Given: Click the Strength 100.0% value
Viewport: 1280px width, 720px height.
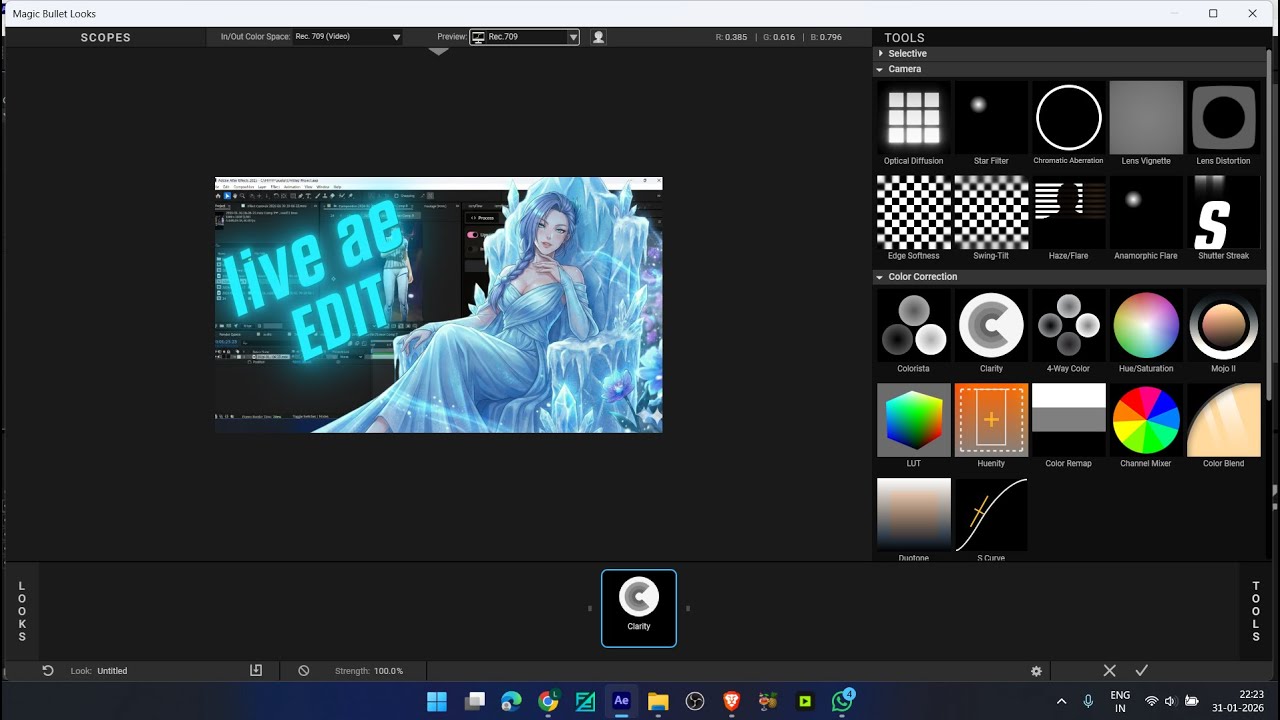Looking at the screenshot, I should (388, 671).
